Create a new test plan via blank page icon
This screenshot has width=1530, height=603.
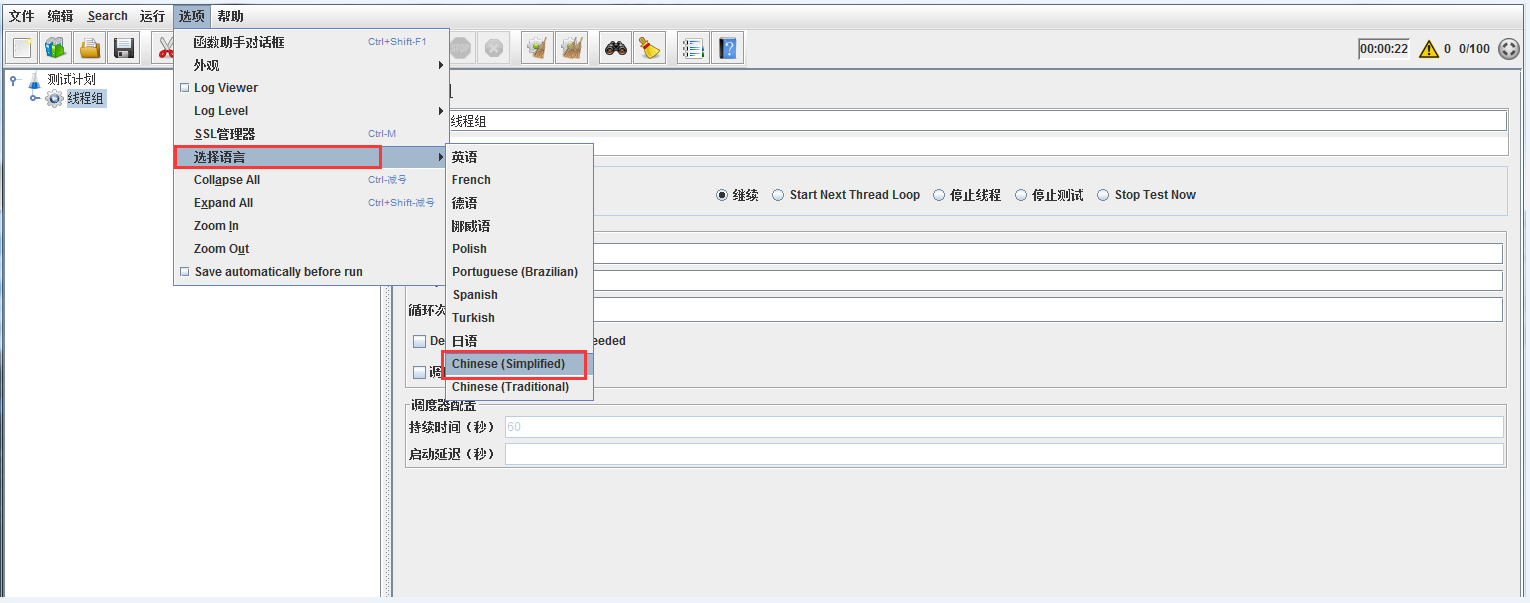tap(21, 47)
